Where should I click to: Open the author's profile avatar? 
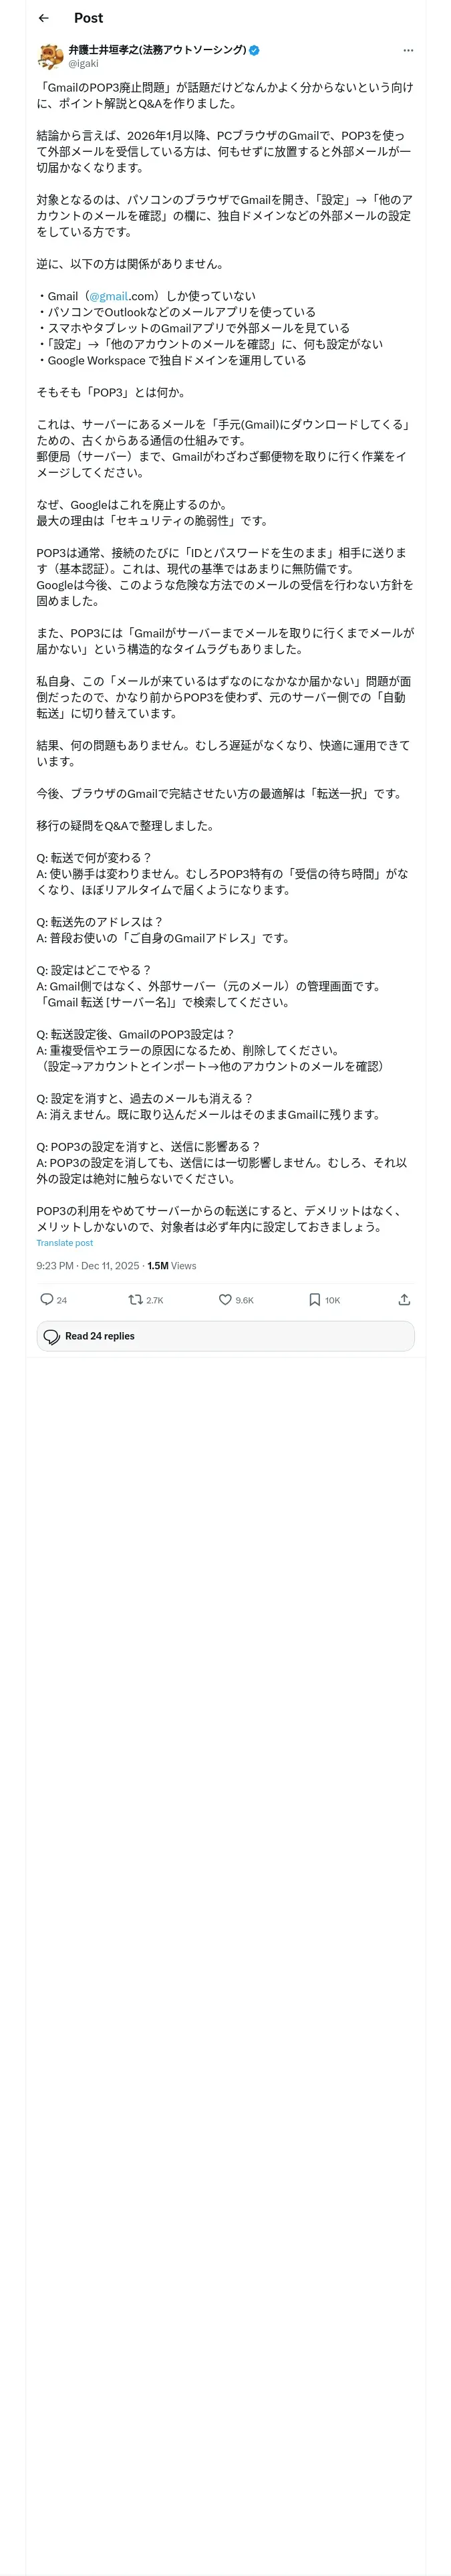point(50,56)
